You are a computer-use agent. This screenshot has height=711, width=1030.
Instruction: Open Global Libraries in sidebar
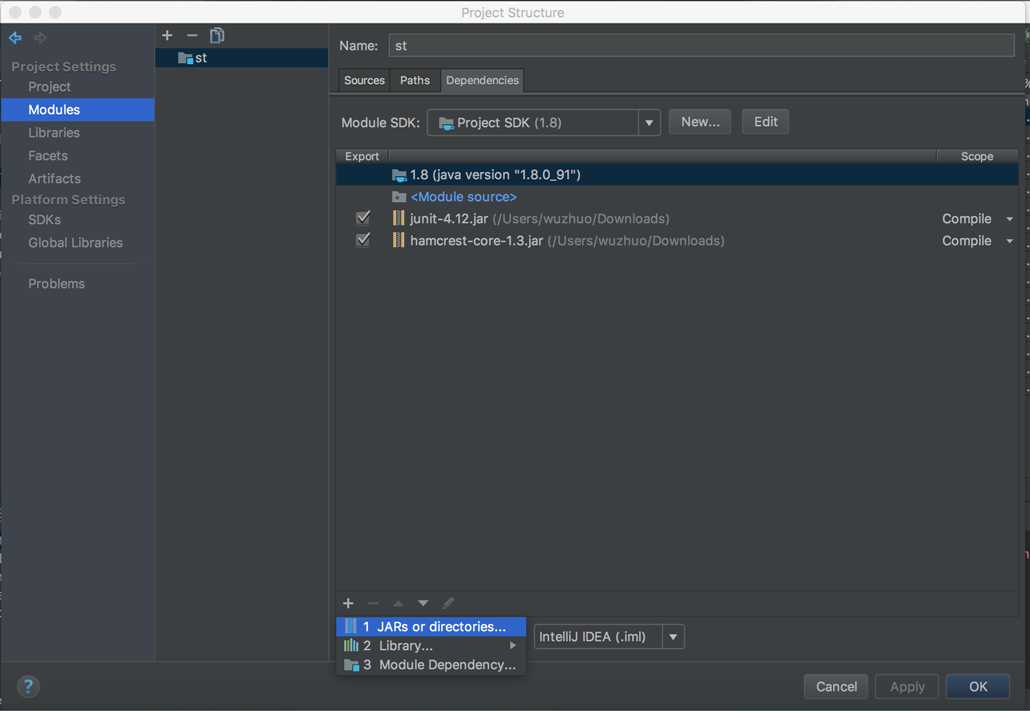[x=76, y=242]
